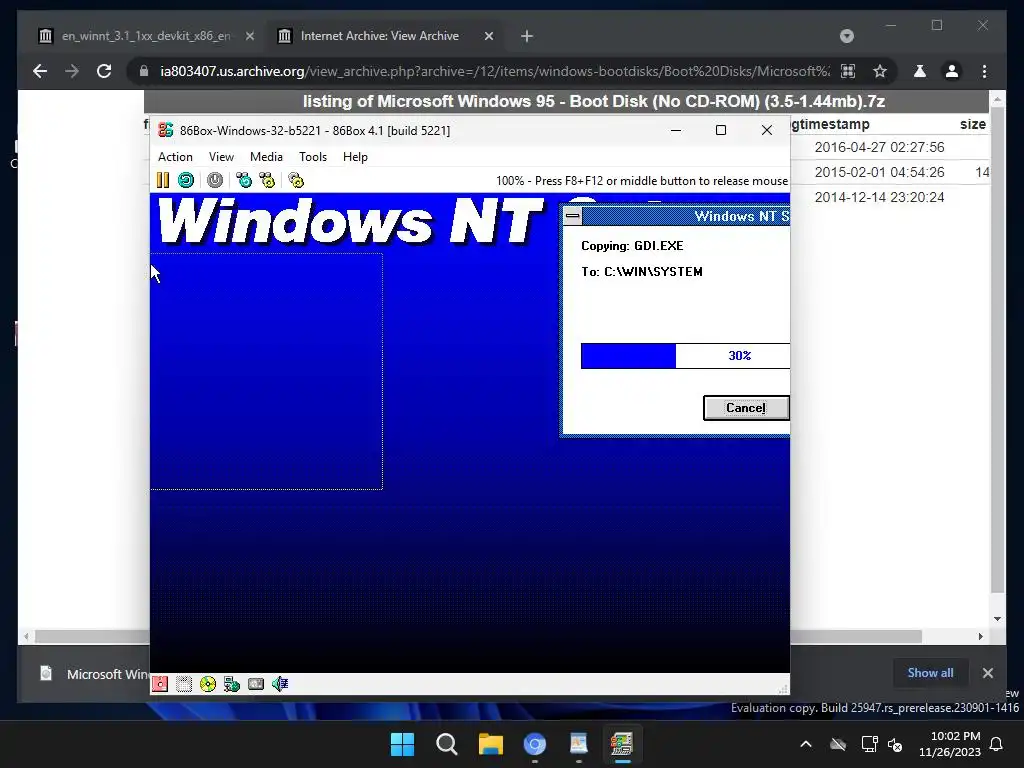Image resolution: width=1024 pixels, height=768 pixels.
Task: Open the 86Box Action menu
Action: point(175,157)
